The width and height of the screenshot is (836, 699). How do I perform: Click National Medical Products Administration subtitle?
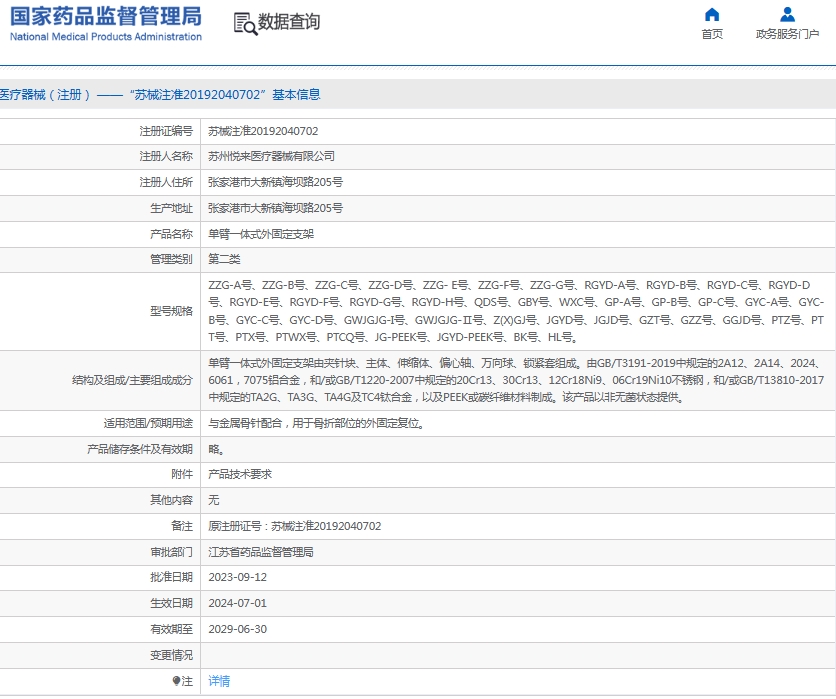click(106, 37)
